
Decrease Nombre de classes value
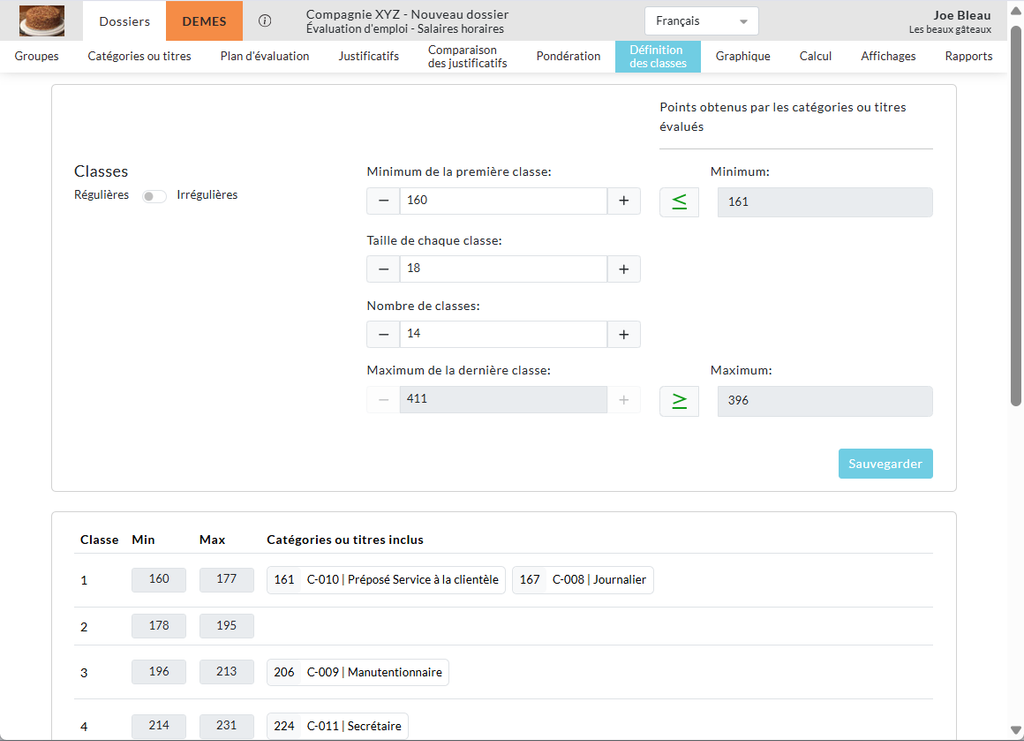[x=383, y=334]
